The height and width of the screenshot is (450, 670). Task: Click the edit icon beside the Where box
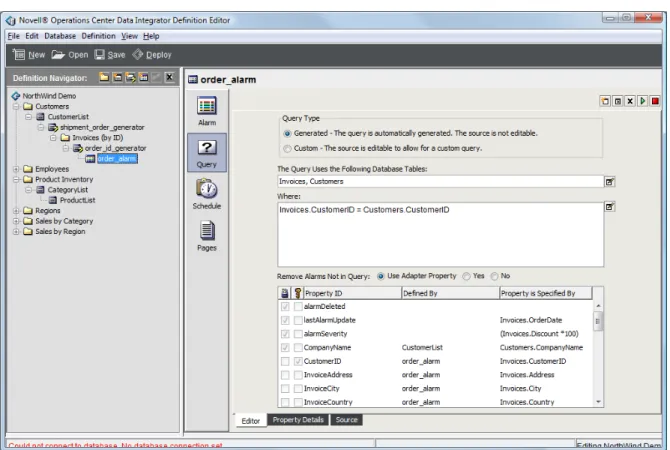point(610,207)
